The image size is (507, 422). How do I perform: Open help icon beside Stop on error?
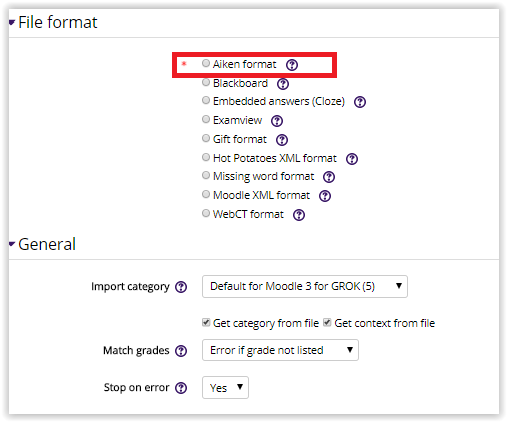[181, 388]
